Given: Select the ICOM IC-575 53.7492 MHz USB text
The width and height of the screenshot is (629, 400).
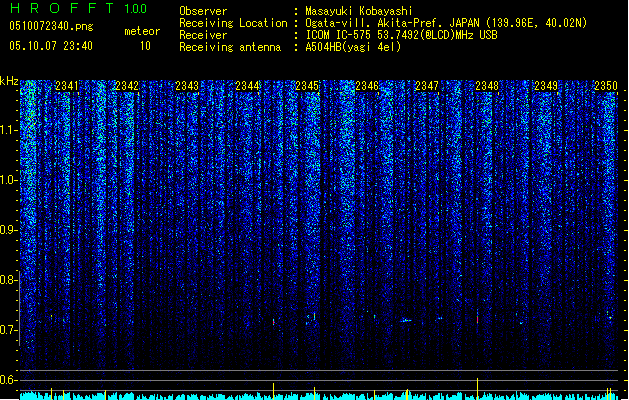Looking at the screenshot, I should coord(401,35).
